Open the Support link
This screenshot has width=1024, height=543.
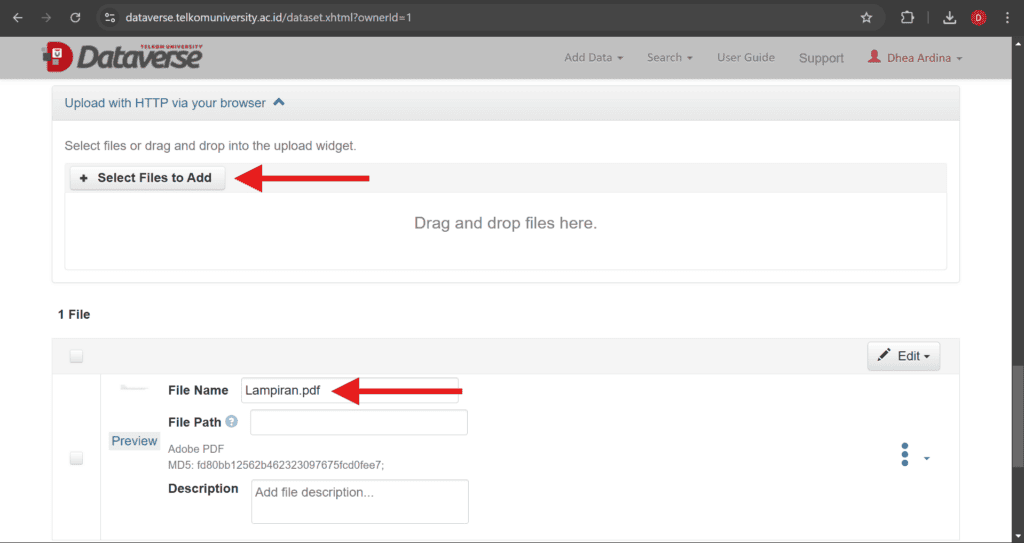[821, 58]
